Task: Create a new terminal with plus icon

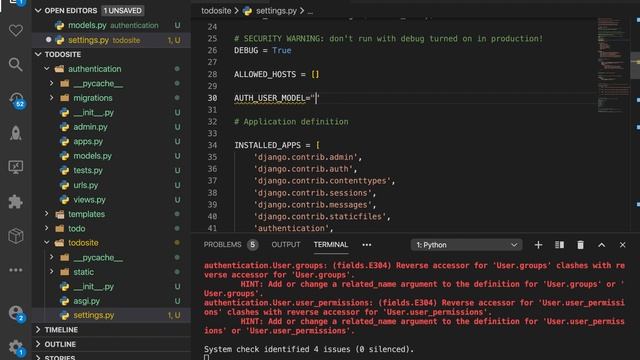Action: (538, 245)
